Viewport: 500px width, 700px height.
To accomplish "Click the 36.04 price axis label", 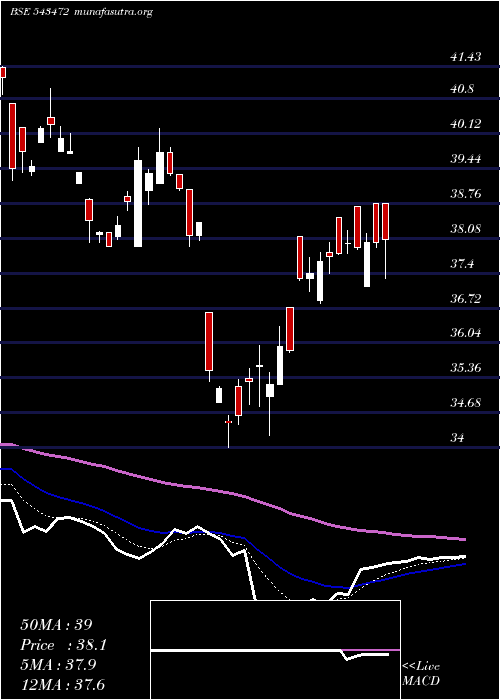I will click(x=465, y=333).
